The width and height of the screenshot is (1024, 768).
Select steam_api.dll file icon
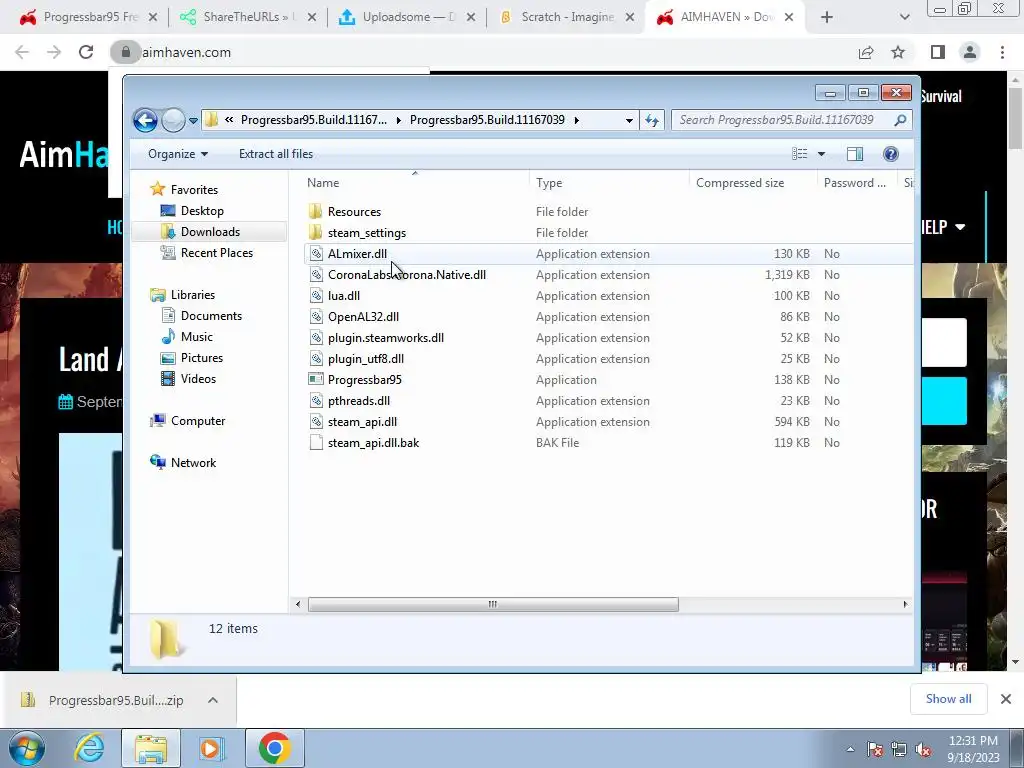(316, 422)
